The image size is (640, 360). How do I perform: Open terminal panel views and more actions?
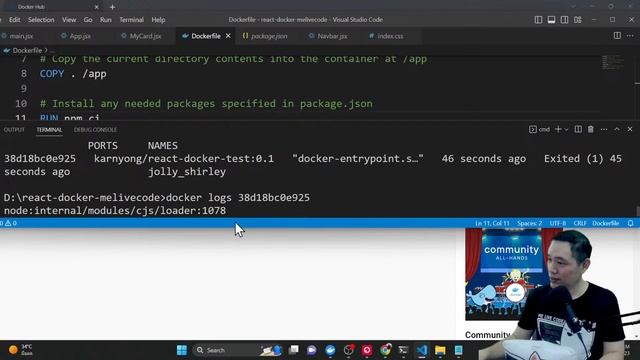(x=604, y=129)
